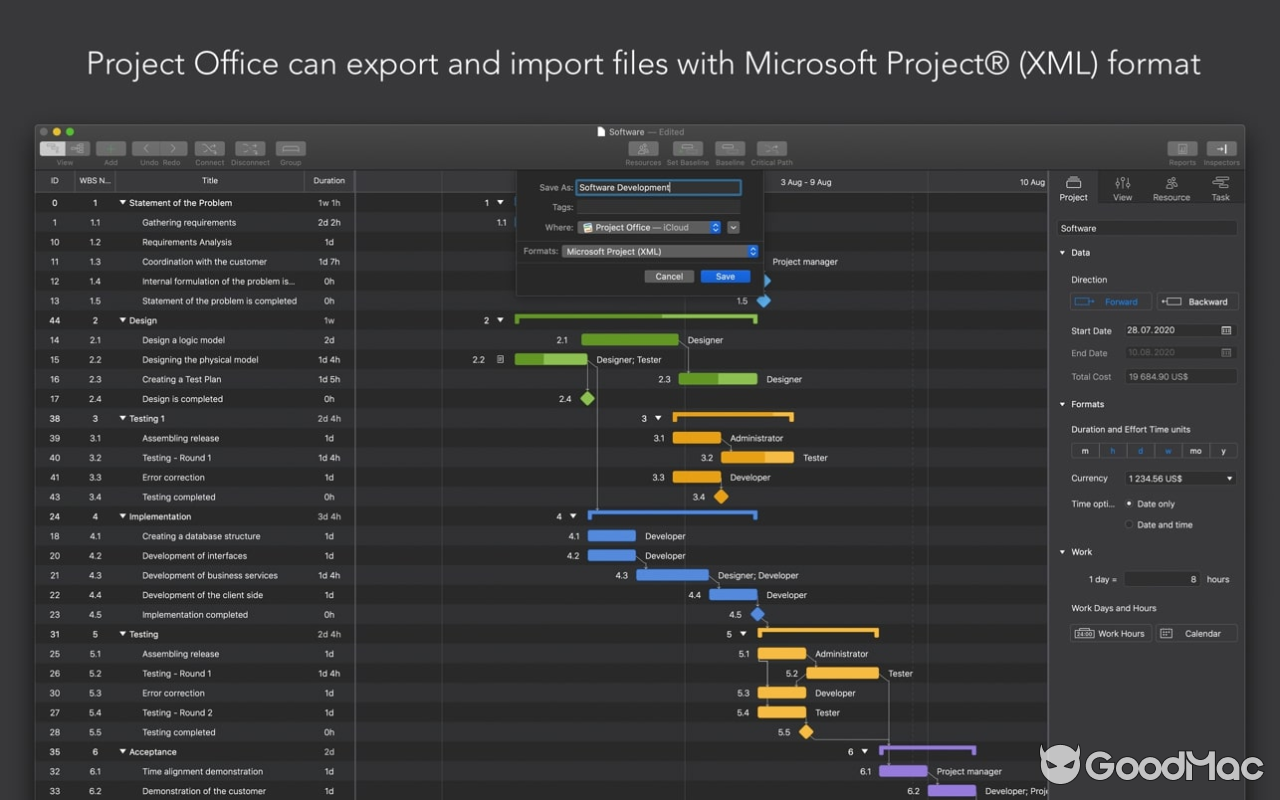Click the Undo icon in the toolbar
Viewport: 1280px width, 800px height.
[146, 148]
